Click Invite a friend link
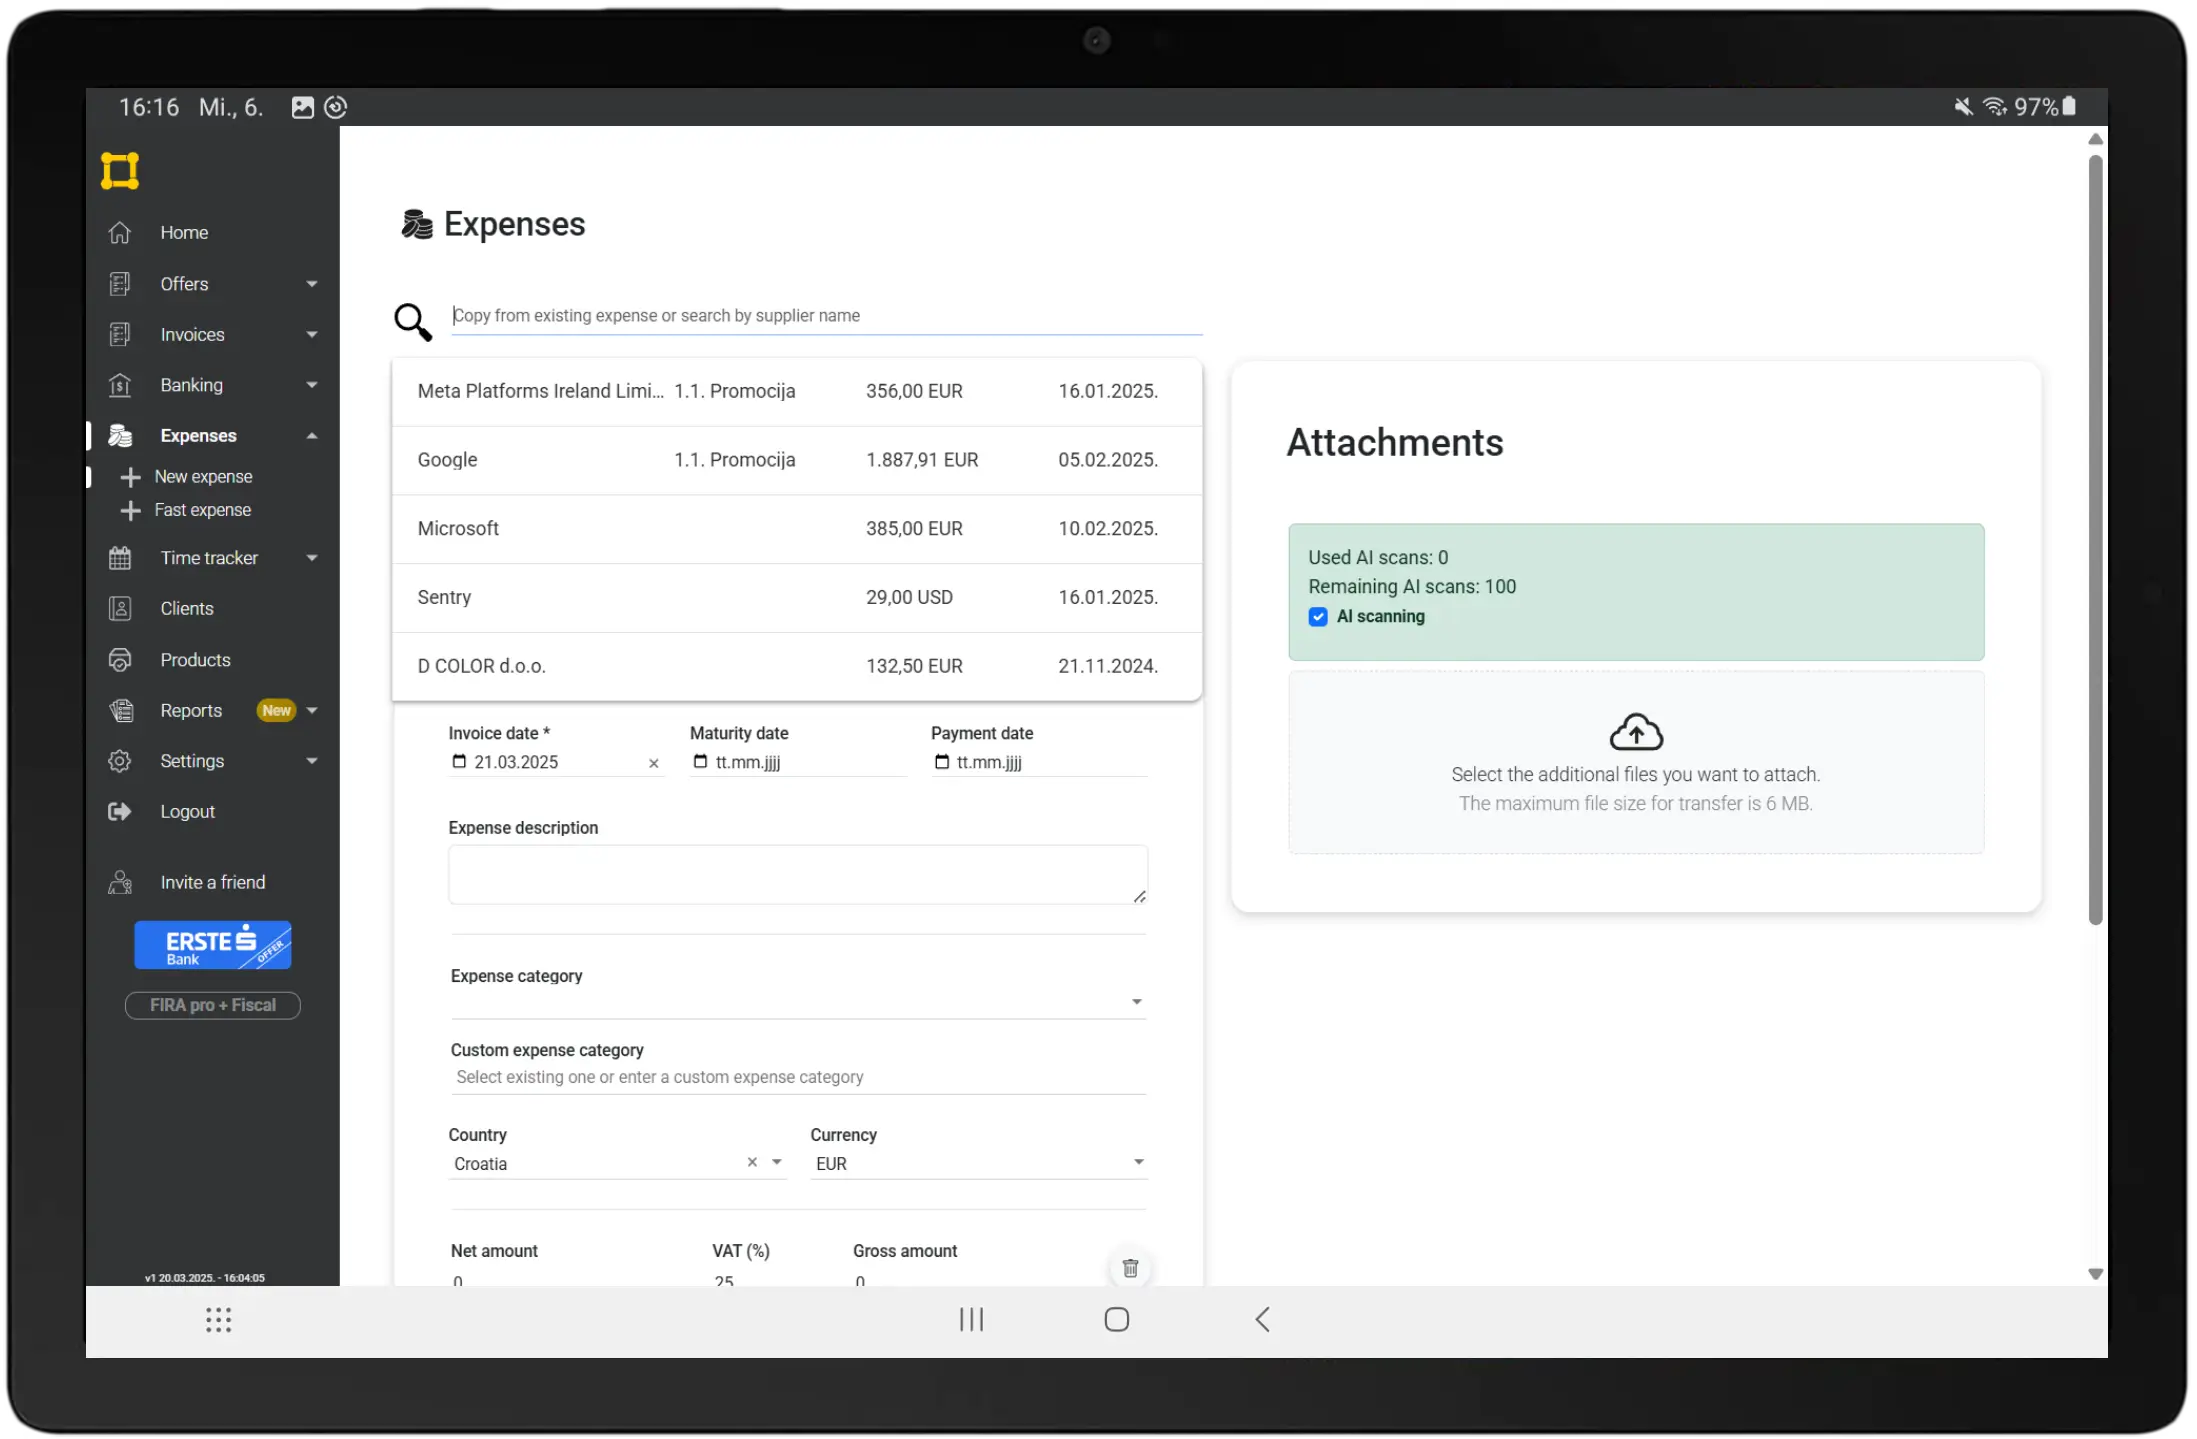Image resolution: width=2197 pixels, height=1439 pixels. [x=213, y=883]
